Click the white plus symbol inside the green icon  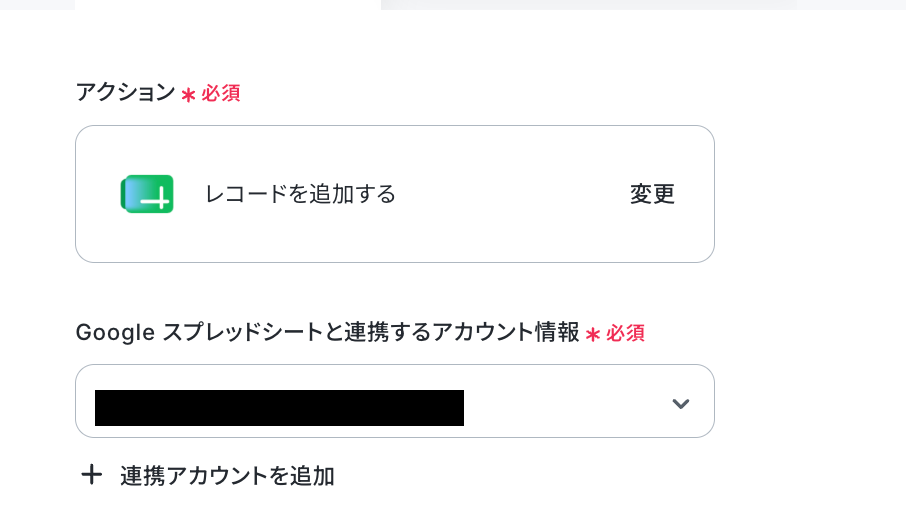pyautogui.click(x=155, y=199)
